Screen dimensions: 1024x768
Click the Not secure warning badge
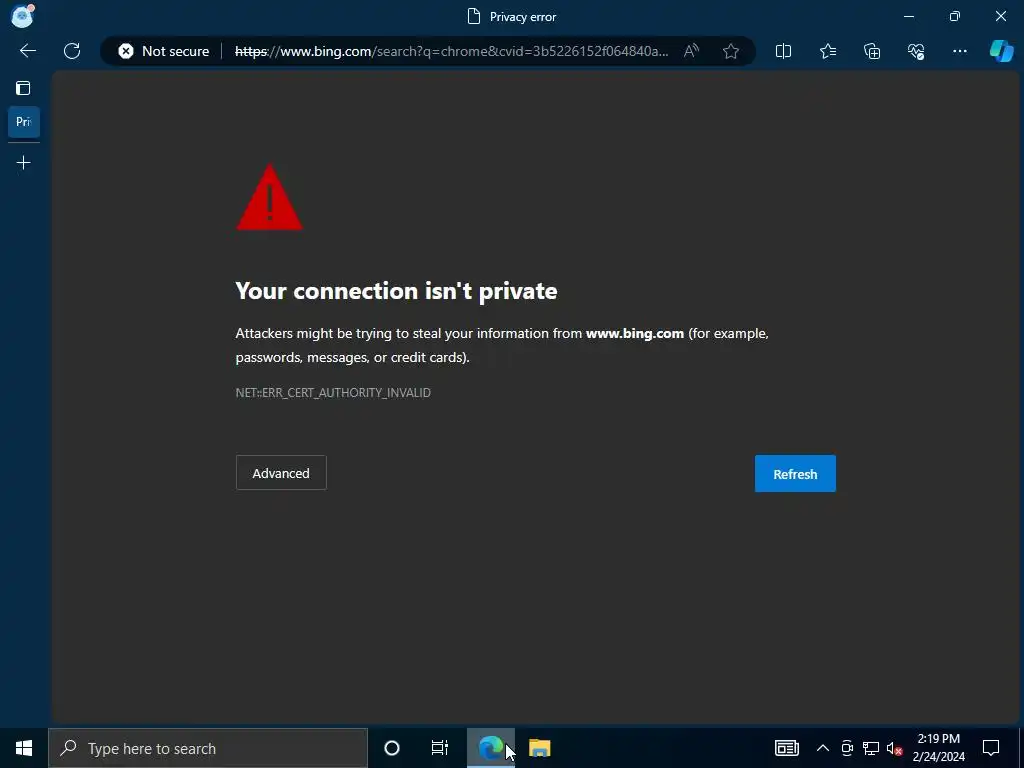[163, 51]
